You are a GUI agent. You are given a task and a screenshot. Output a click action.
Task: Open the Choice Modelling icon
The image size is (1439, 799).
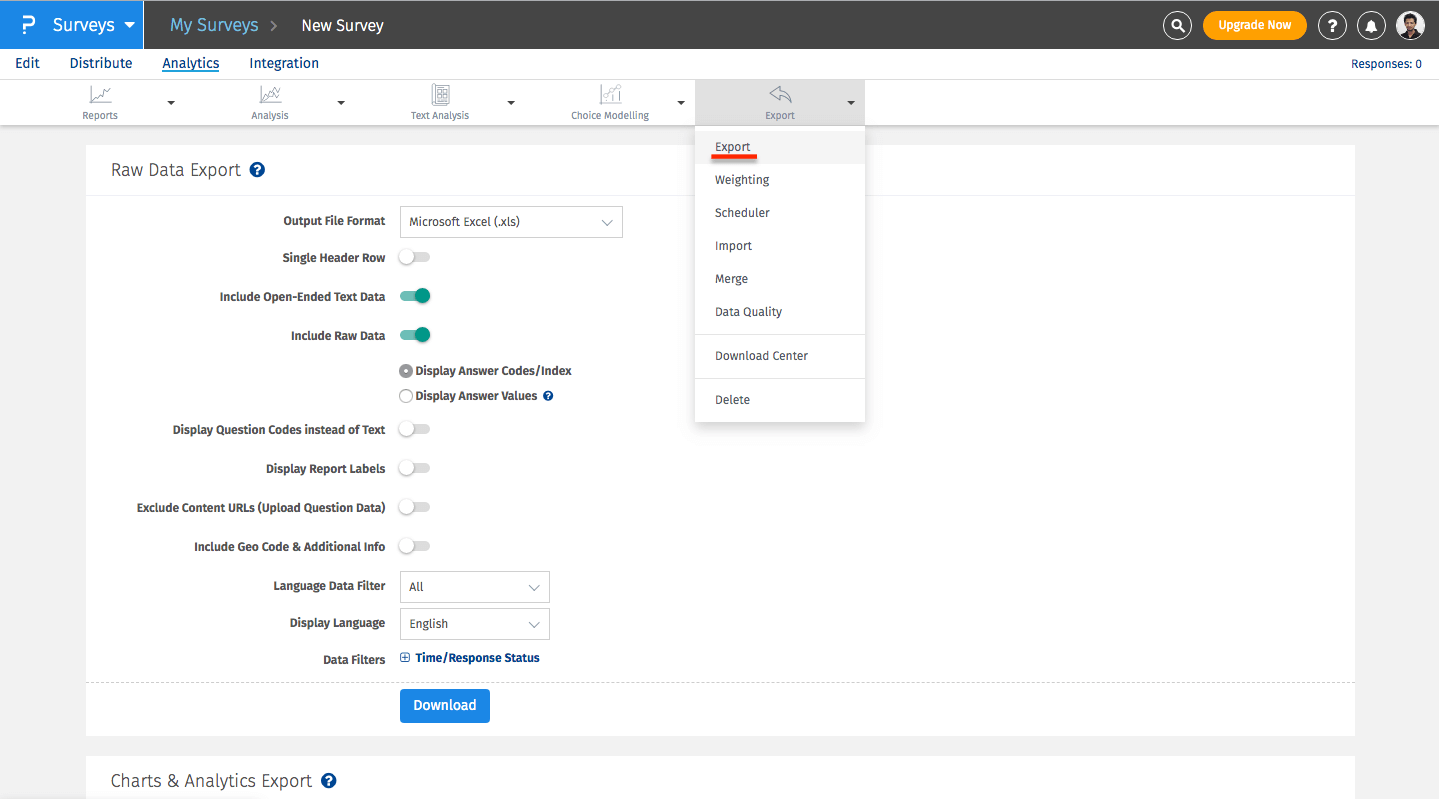tap(610, 95)
